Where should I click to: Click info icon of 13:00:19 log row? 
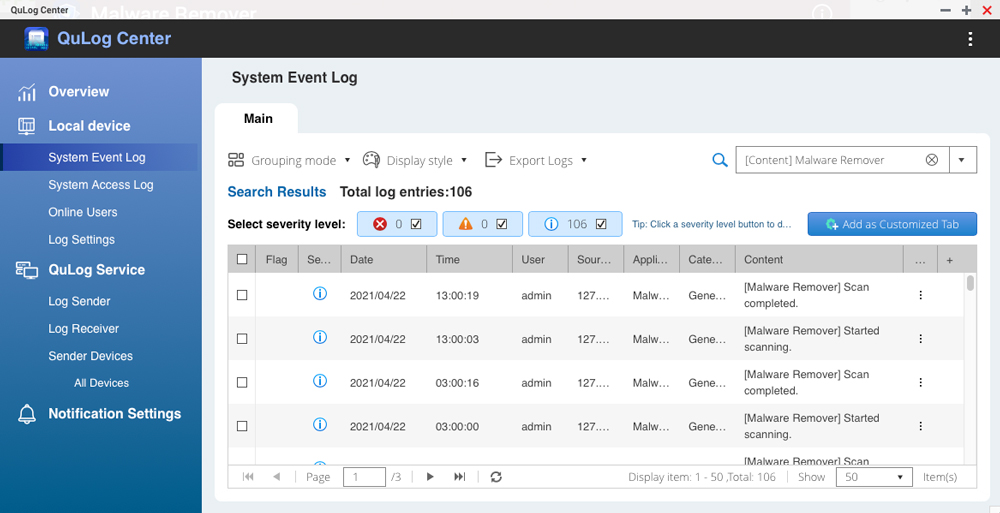coord(320,294)
